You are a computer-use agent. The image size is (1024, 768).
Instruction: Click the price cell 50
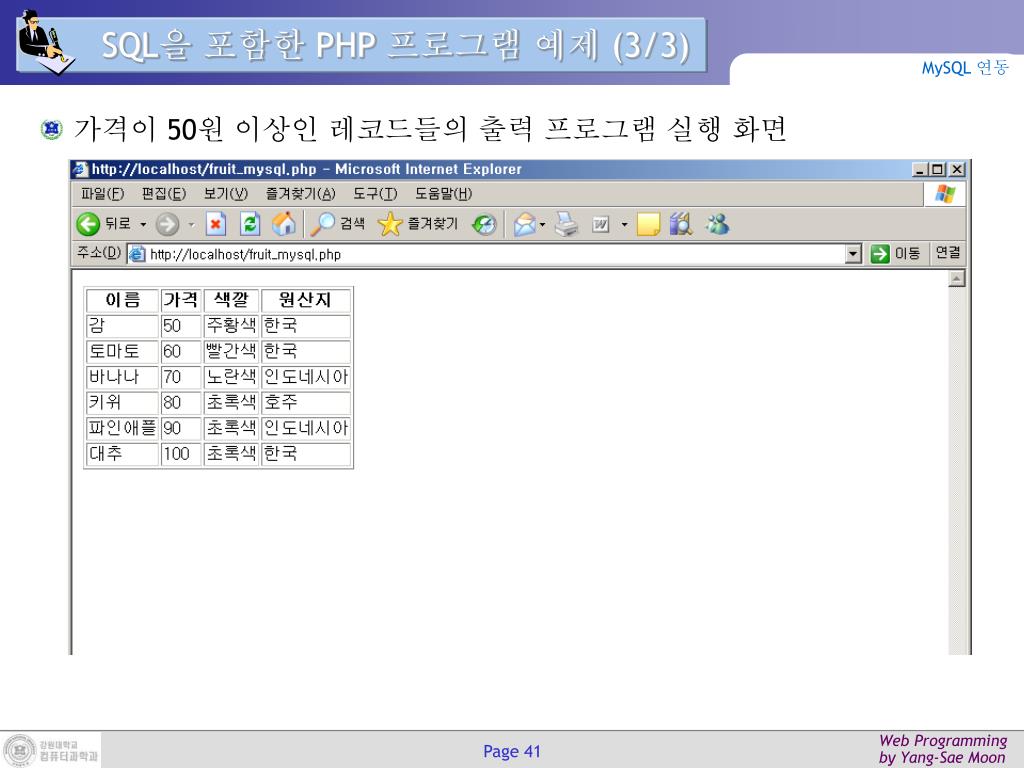click(181, 326)
